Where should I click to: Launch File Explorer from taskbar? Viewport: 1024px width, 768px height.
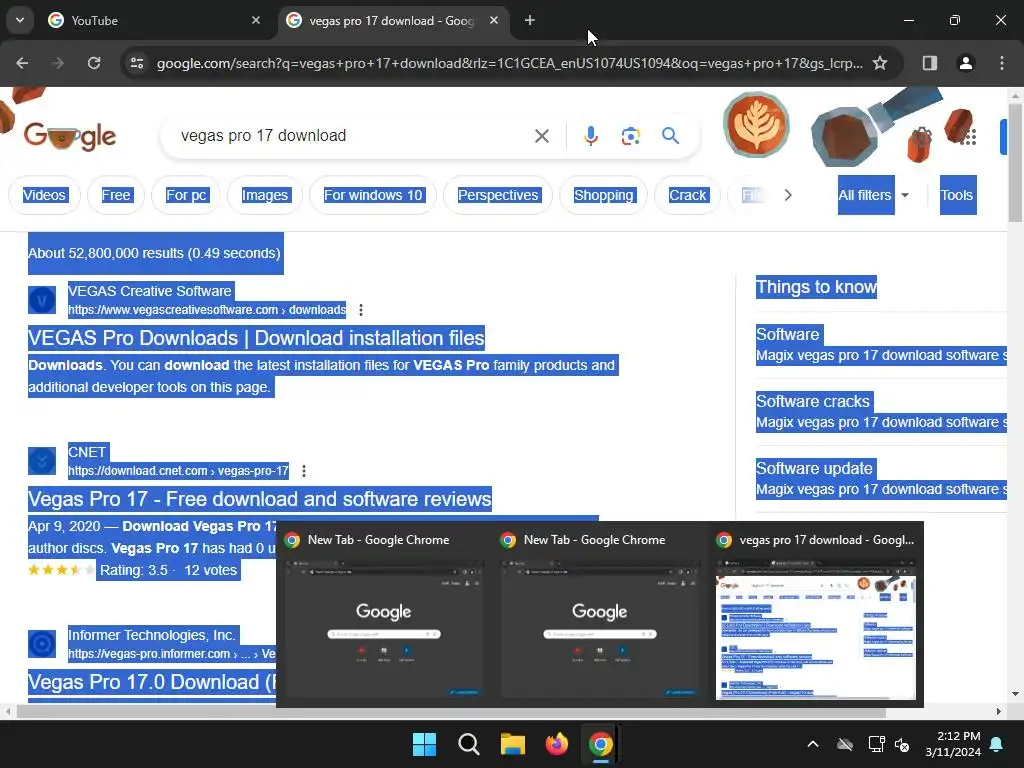tap(513, 744)
